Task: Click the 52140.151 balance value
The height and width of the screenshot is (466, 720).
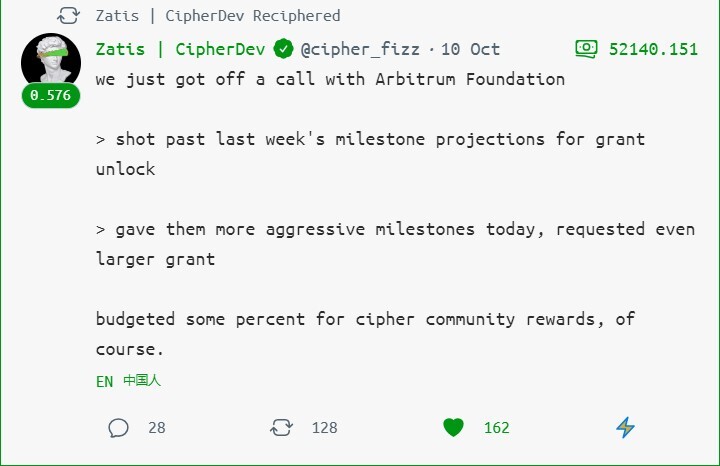Action: 653,49
